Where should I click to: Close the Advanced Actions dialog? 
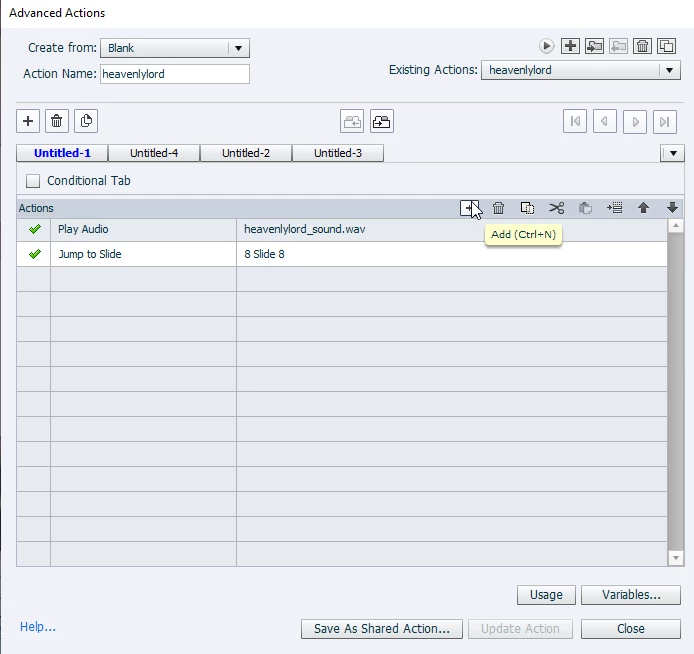[631, 629]
